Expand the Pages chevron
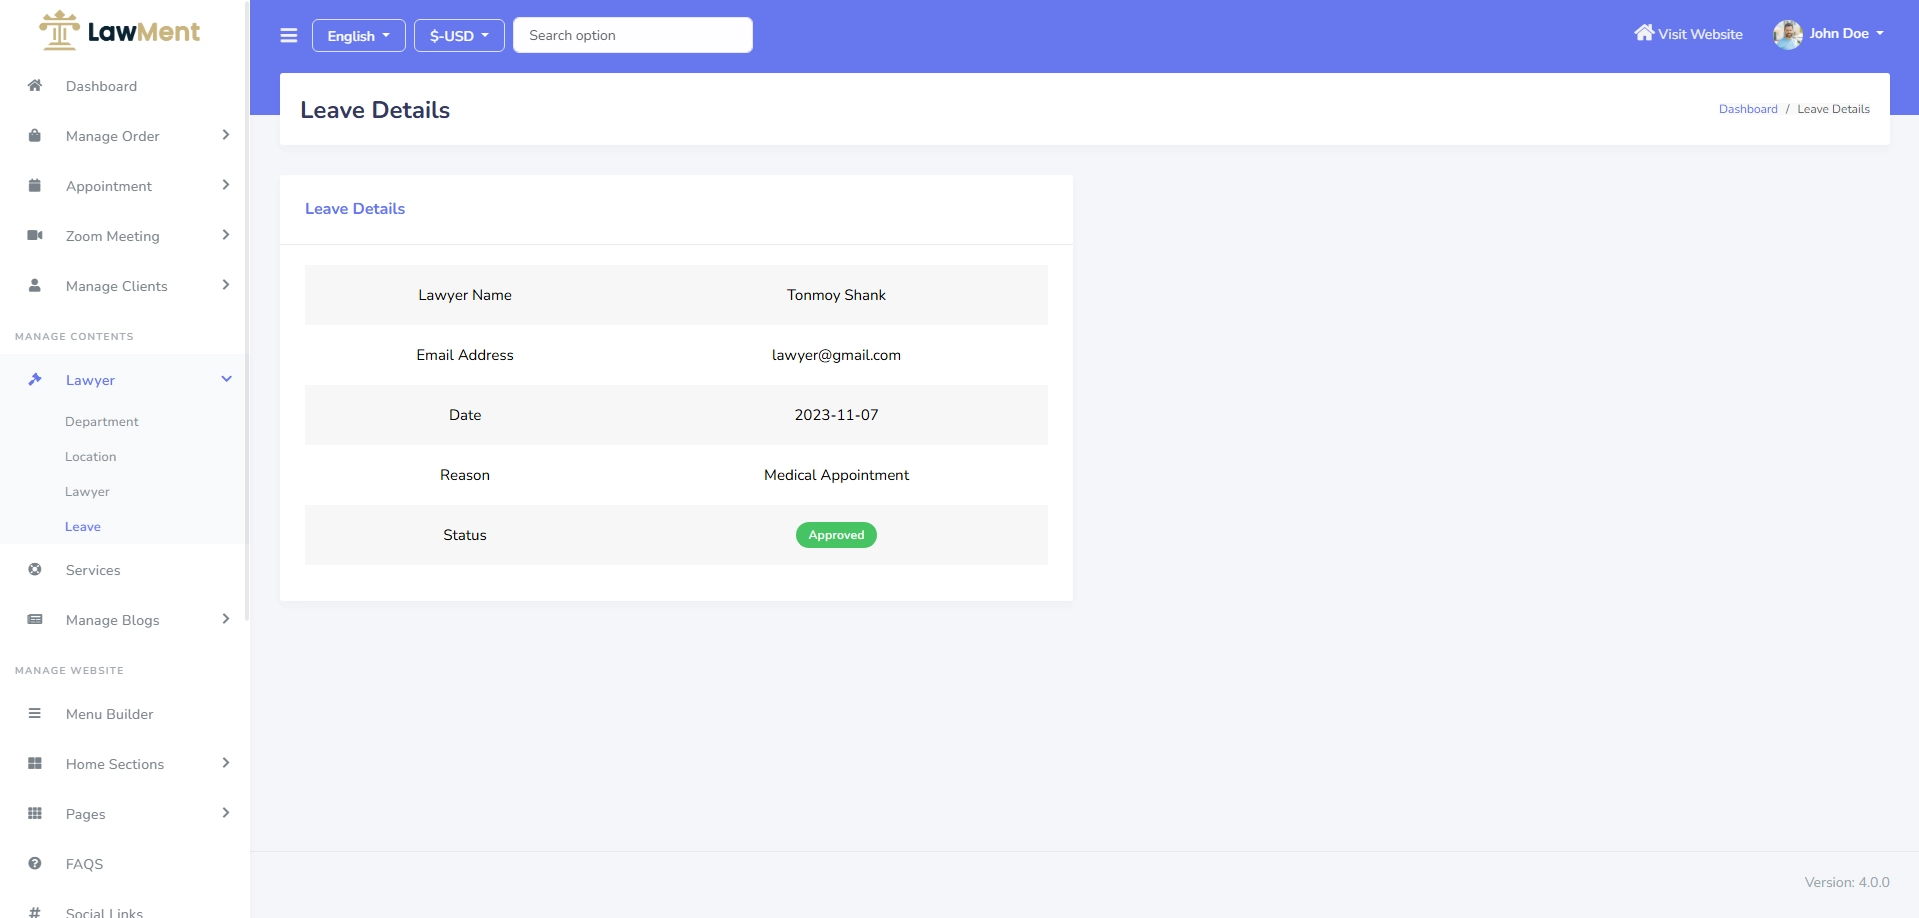The height and width of the screenshot is (918, 1919). (226, 813)
